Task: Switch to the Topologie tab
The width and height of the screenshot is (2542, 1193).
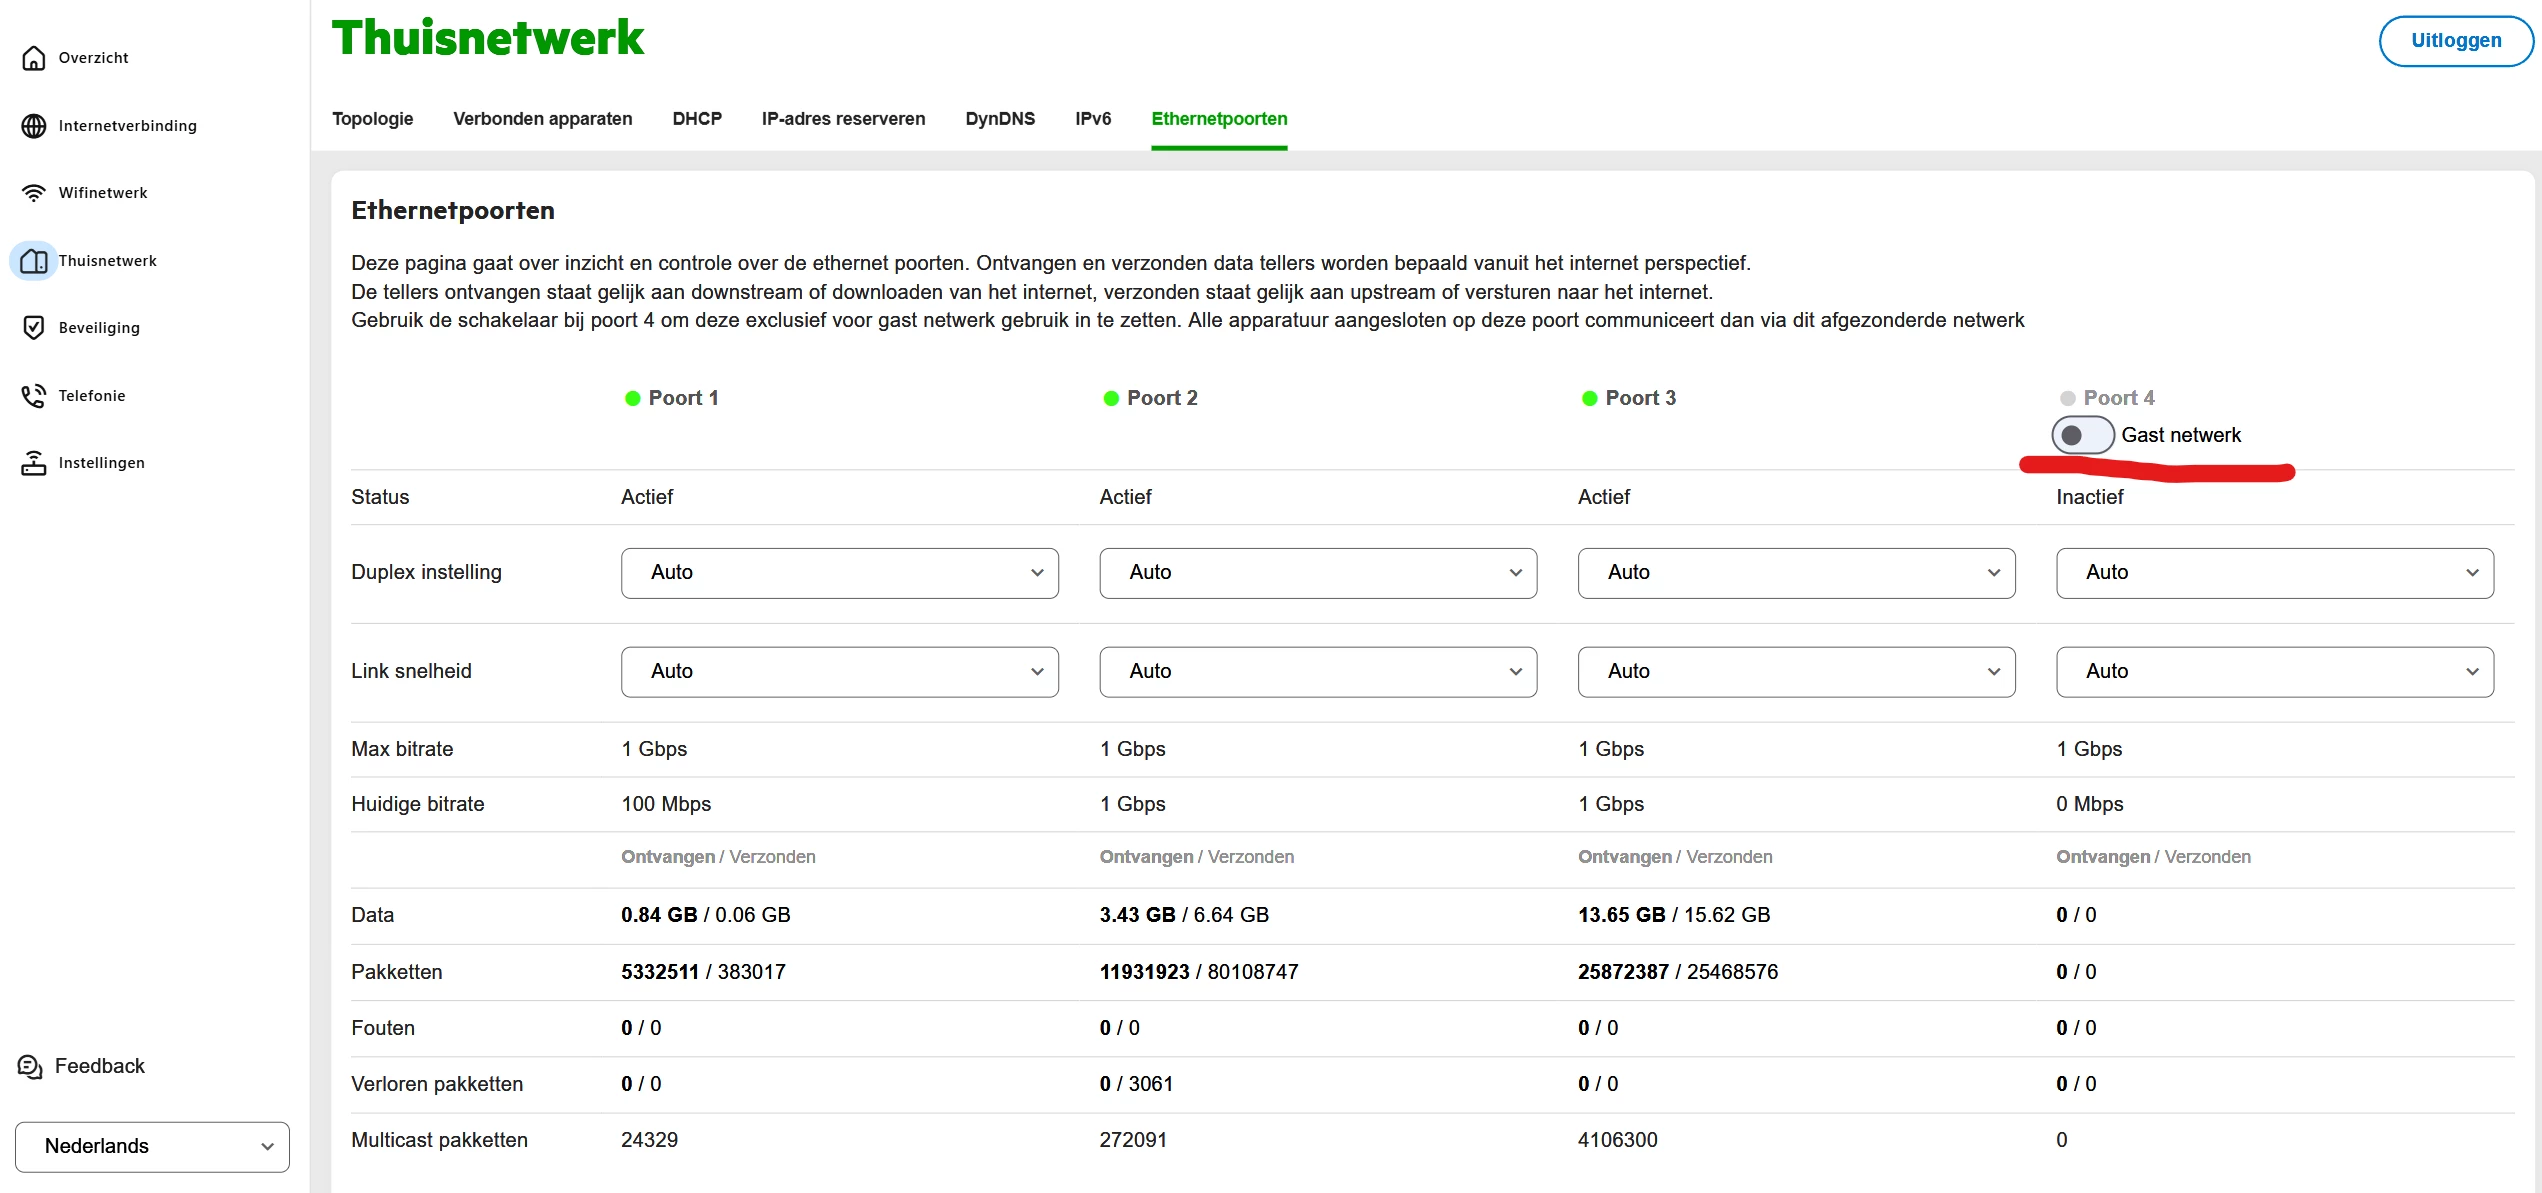Action: pyautogui.click(x=372, y=119)
